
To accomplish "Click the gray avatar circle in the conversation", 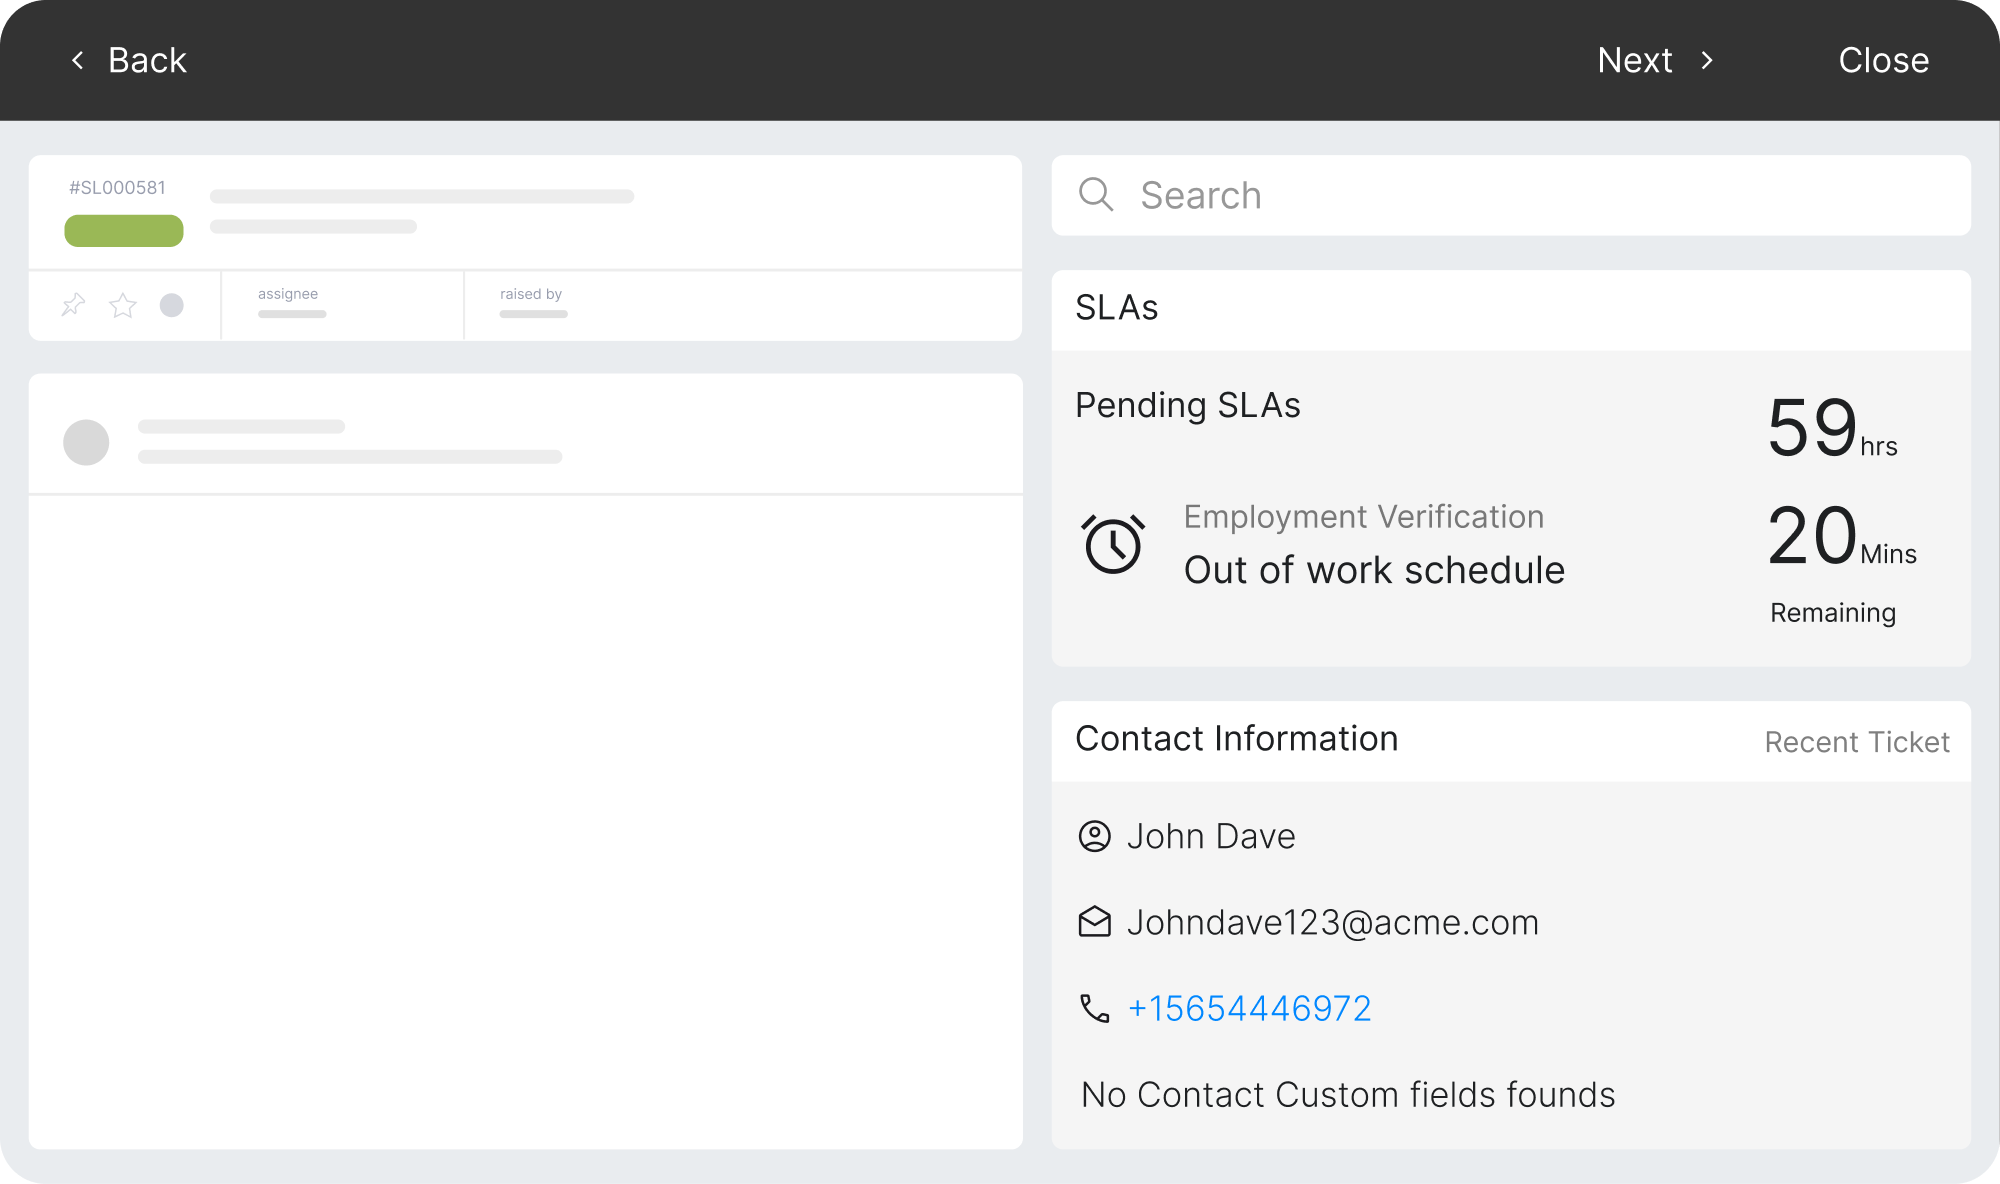I will point(87,441).
